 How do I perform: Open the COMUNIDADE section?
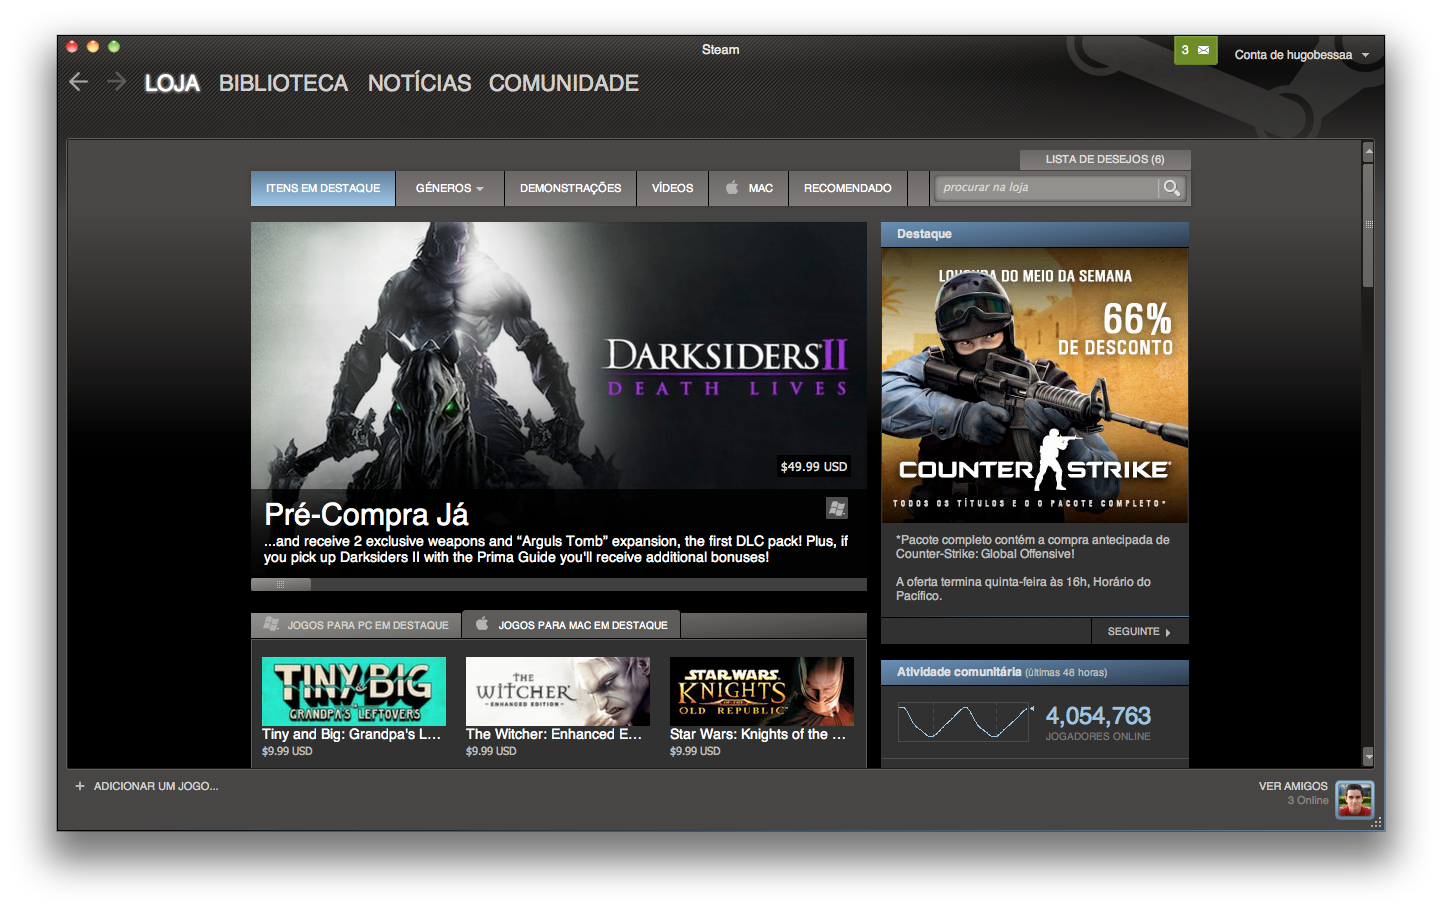pyautogui.click(x=563, y=83)
